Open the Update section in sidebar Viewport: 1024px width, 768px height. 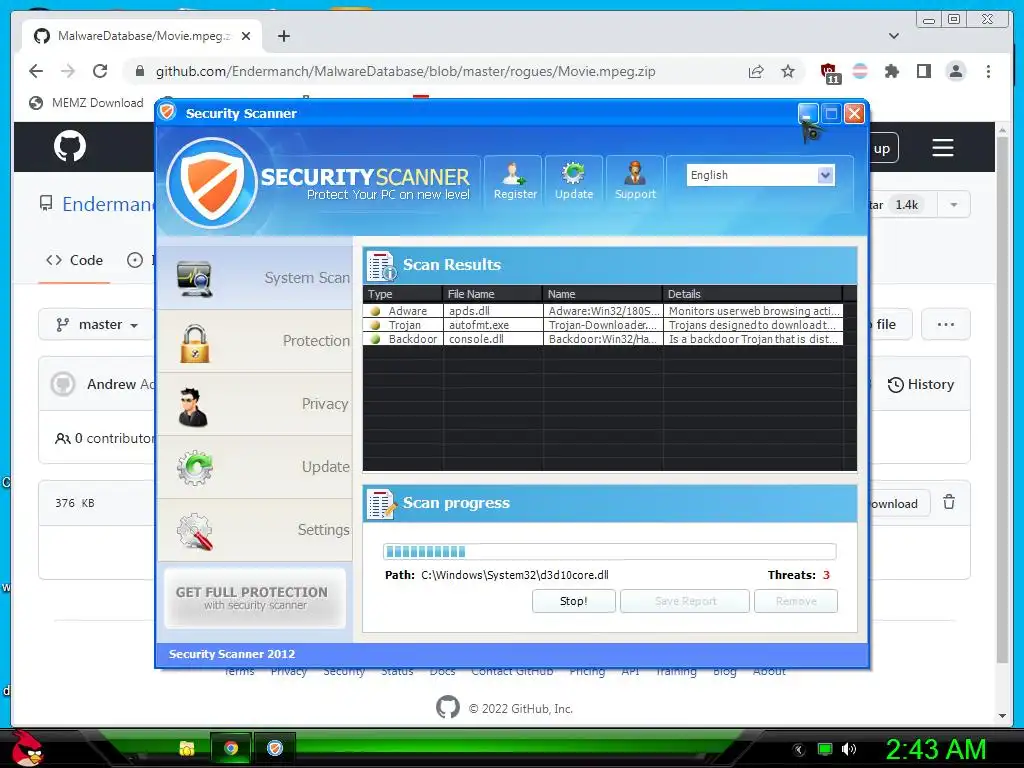point(255,467)
